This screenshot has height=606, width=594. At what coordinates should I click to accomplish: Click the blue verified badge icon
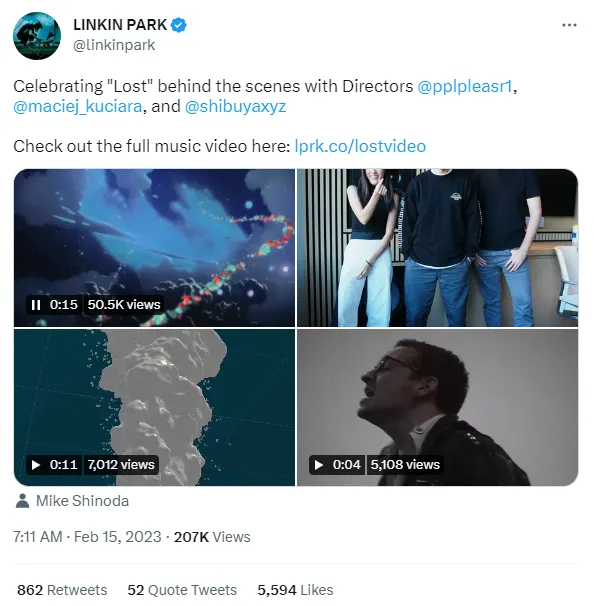[x=179, y=25]
